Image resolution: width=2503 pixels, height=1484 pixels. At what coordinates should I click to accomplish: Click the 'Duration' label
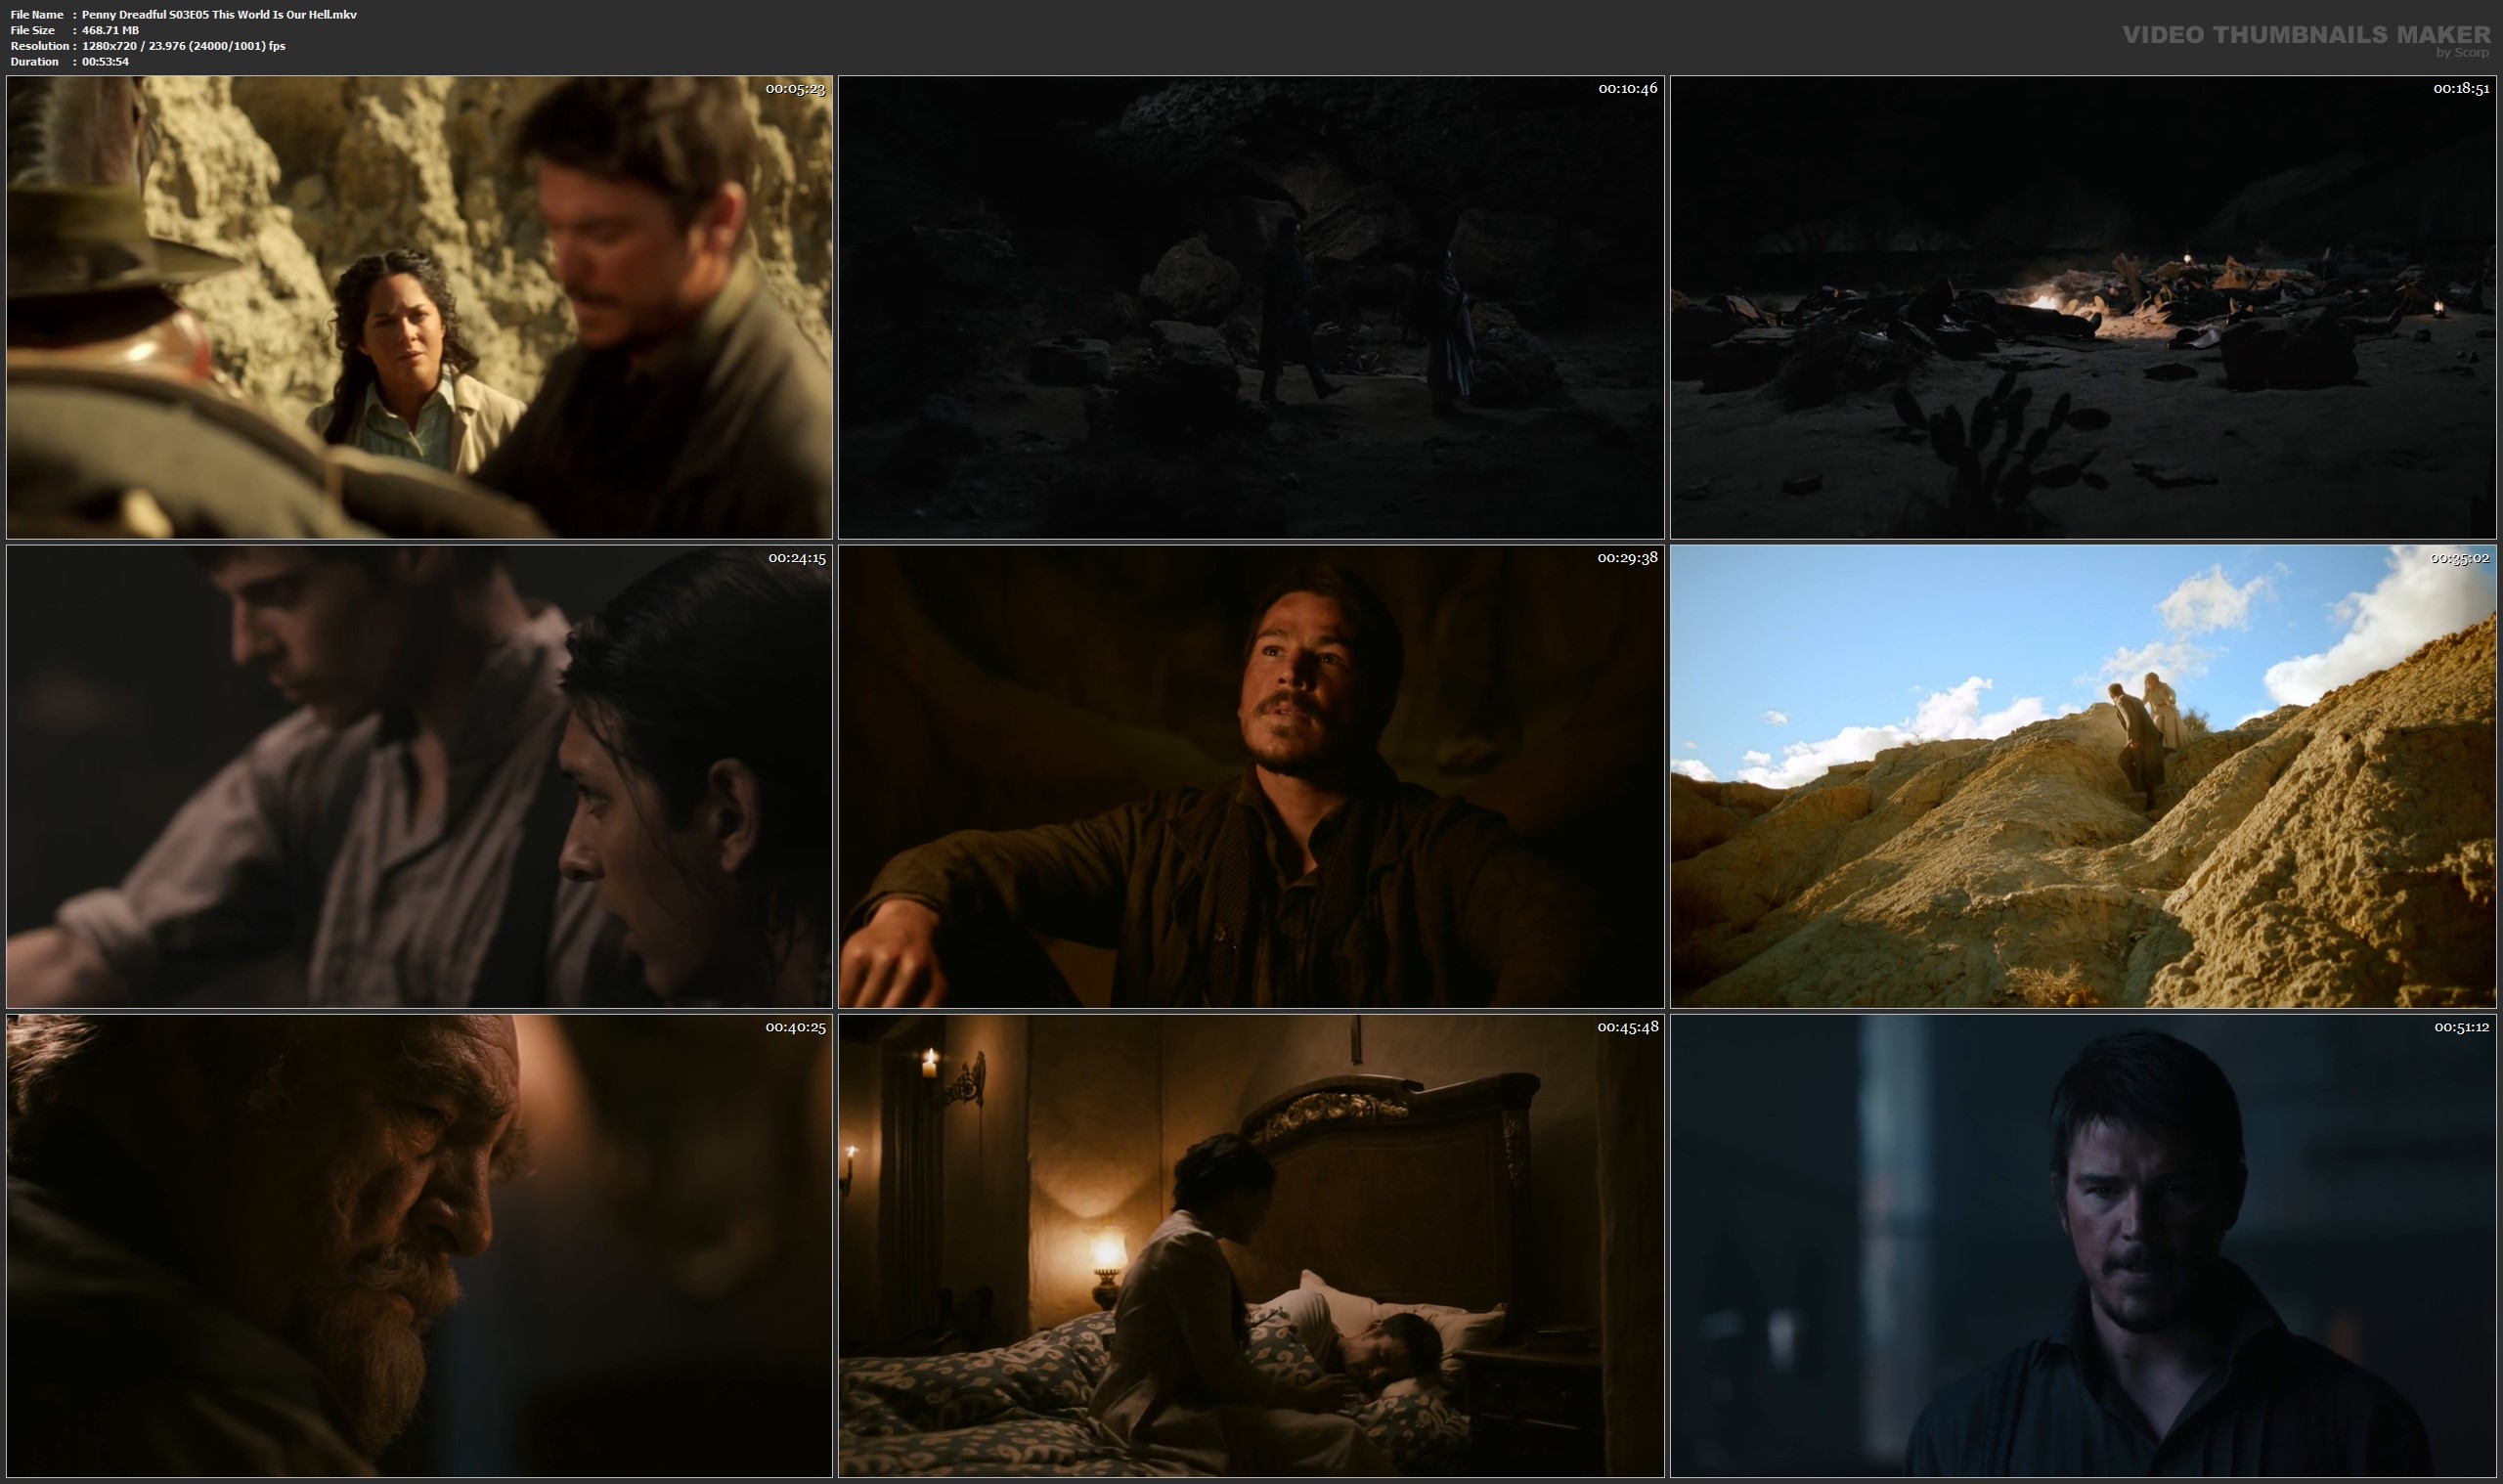click(x=35, y=62)
